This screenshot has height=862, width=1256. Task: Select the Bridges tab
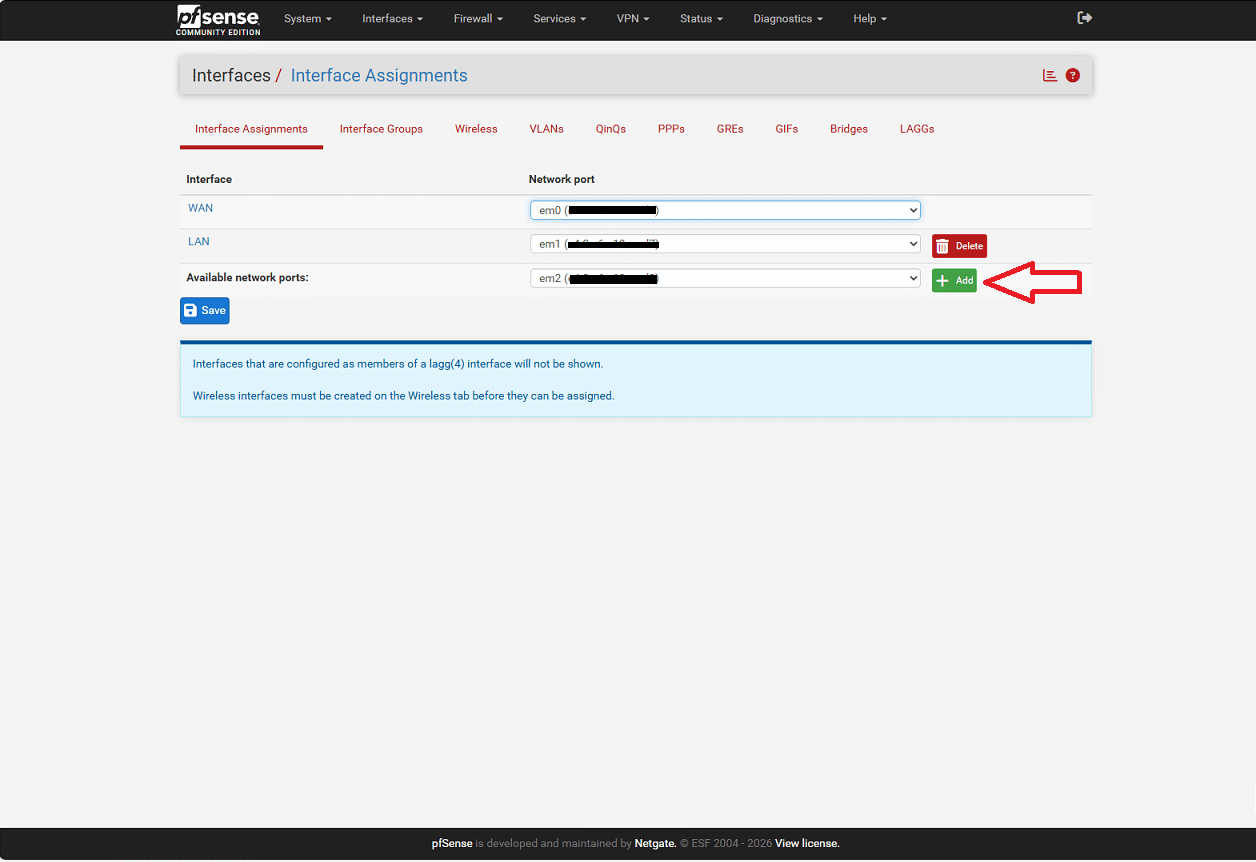(x=848, y=129)
